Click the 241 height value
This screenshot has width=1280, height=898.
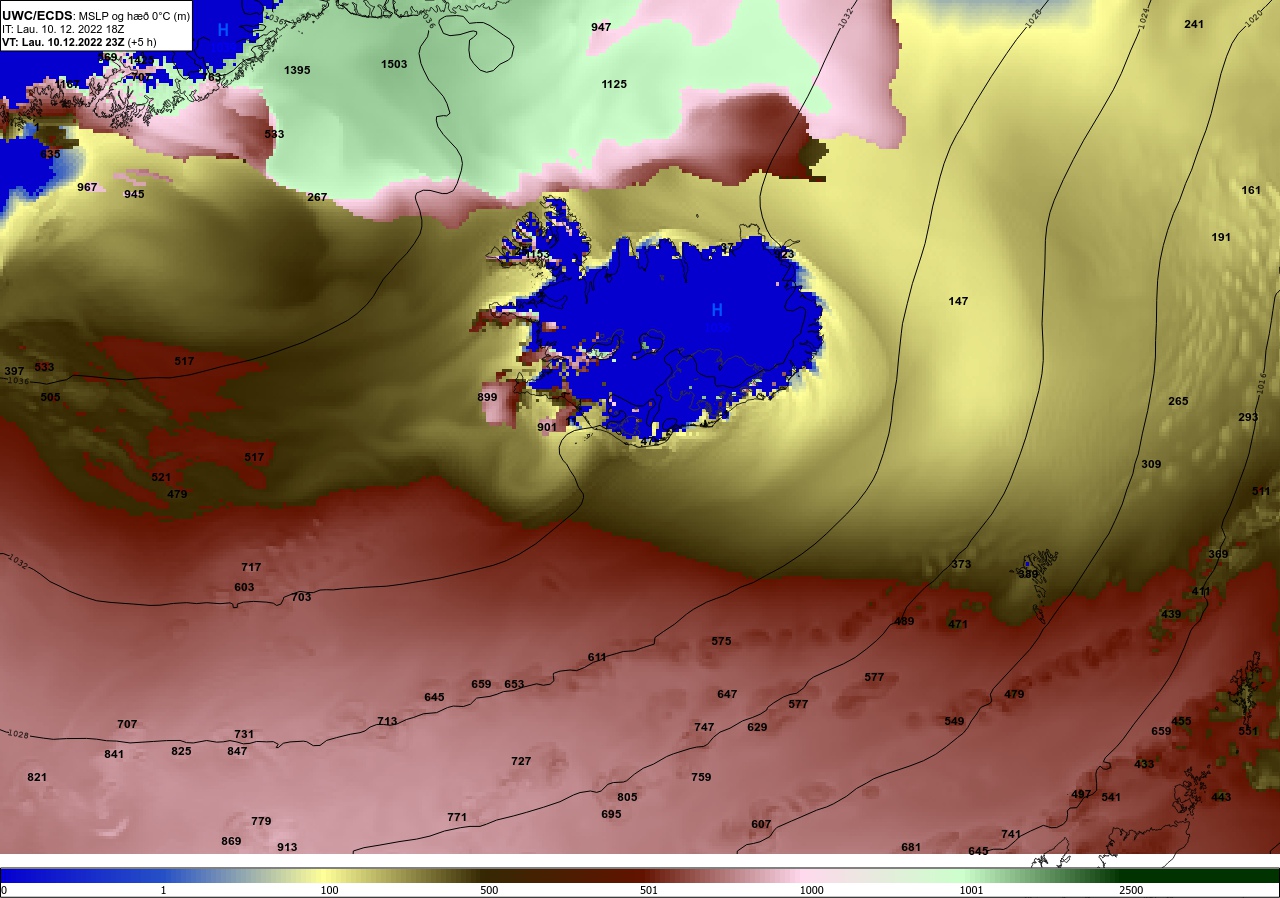tap(1194, 24)
